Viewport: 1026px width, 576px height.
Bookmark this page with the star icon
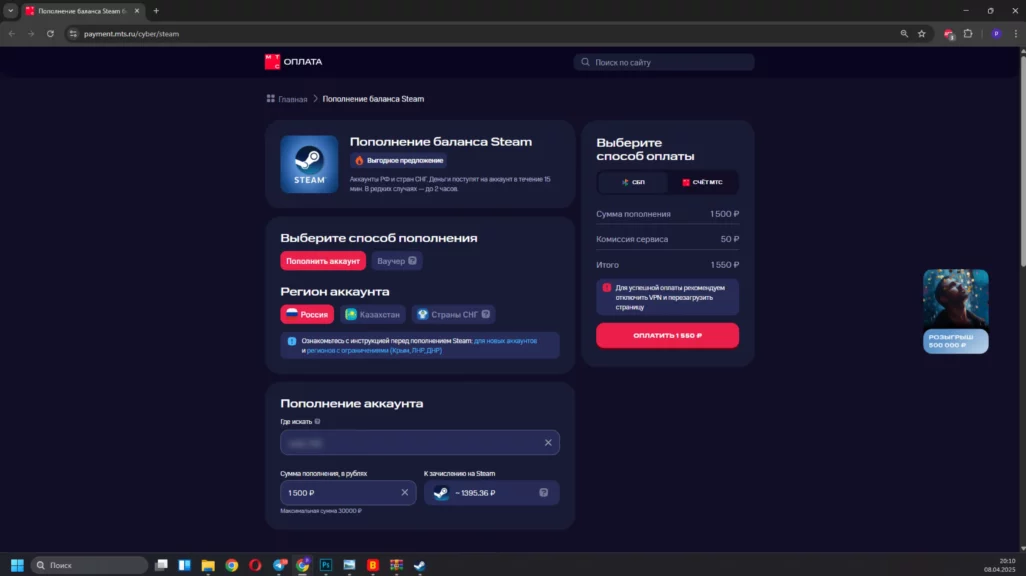click(921, 33)
